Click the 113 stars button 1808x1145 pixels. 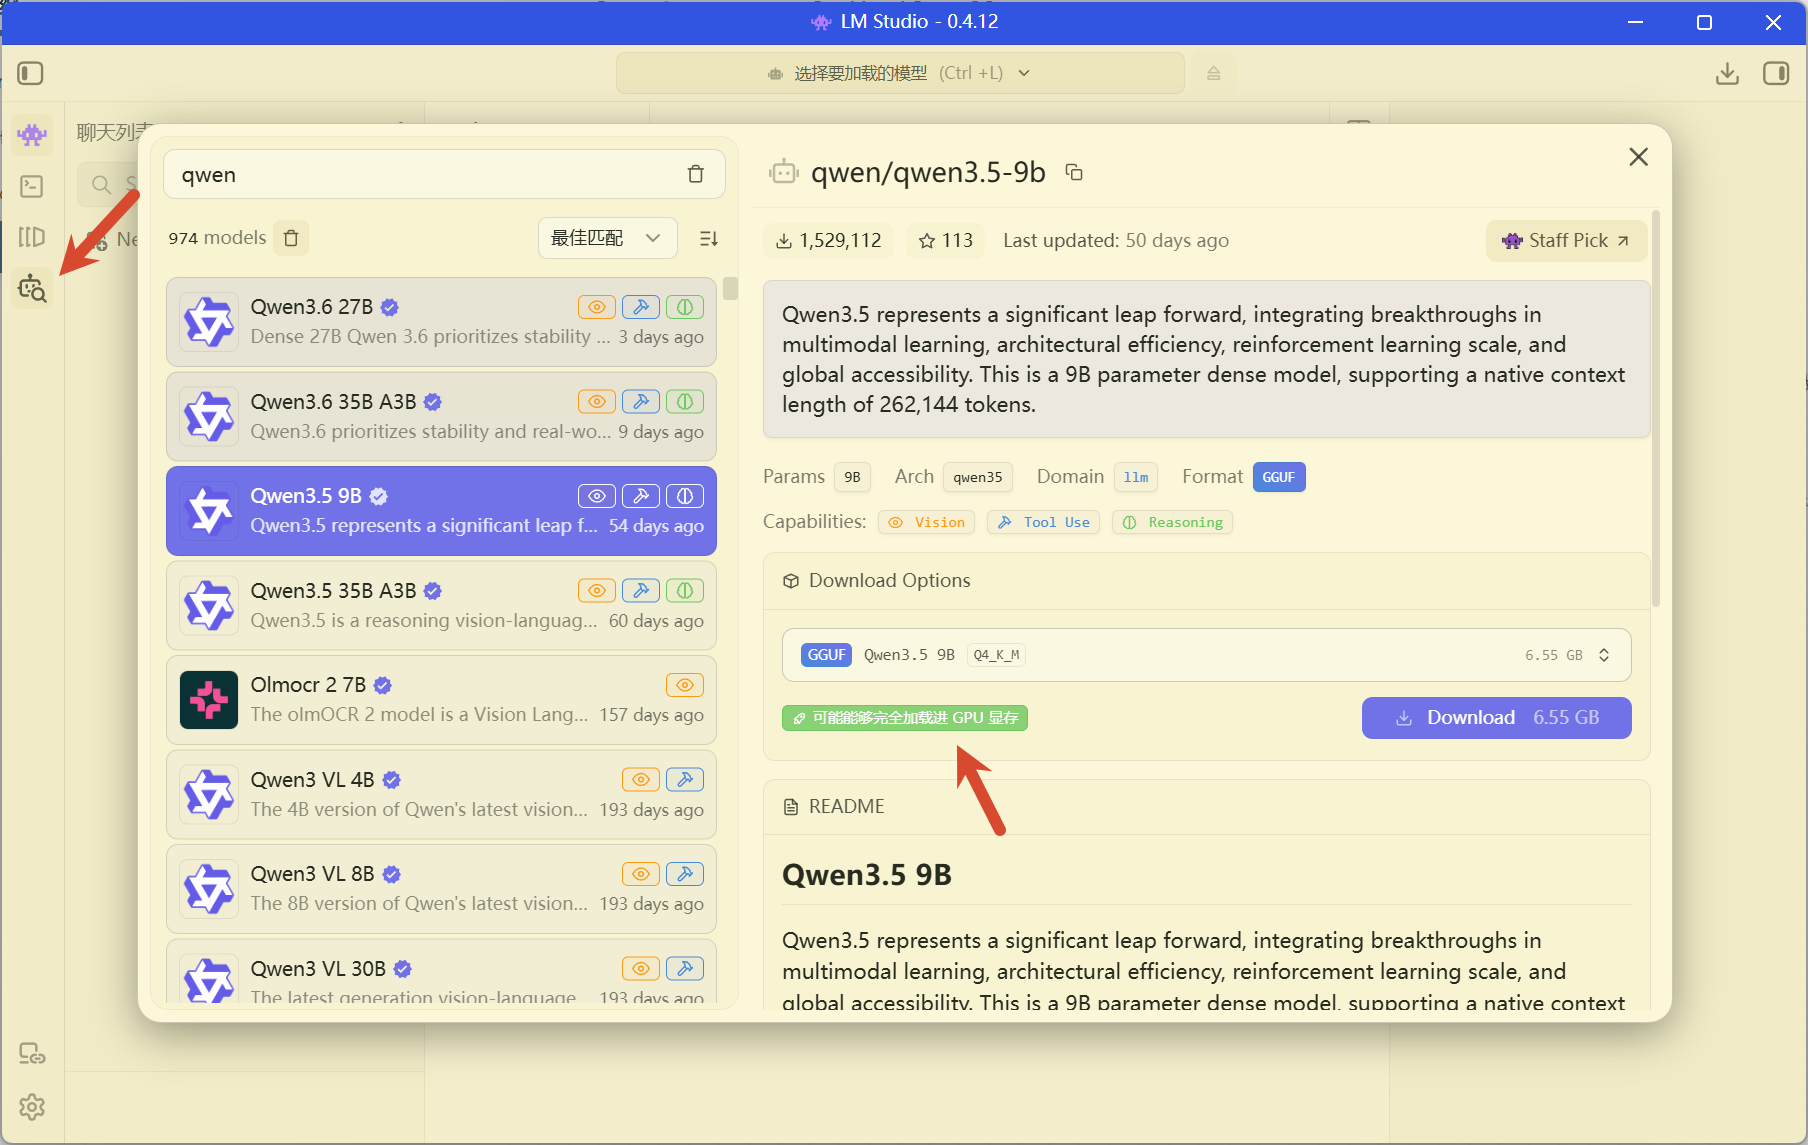tap(945, 241)
